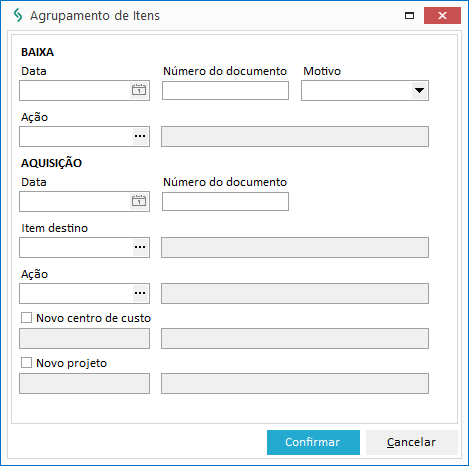
Task: Click into the Item destino code field
Action: click(76, 247)
